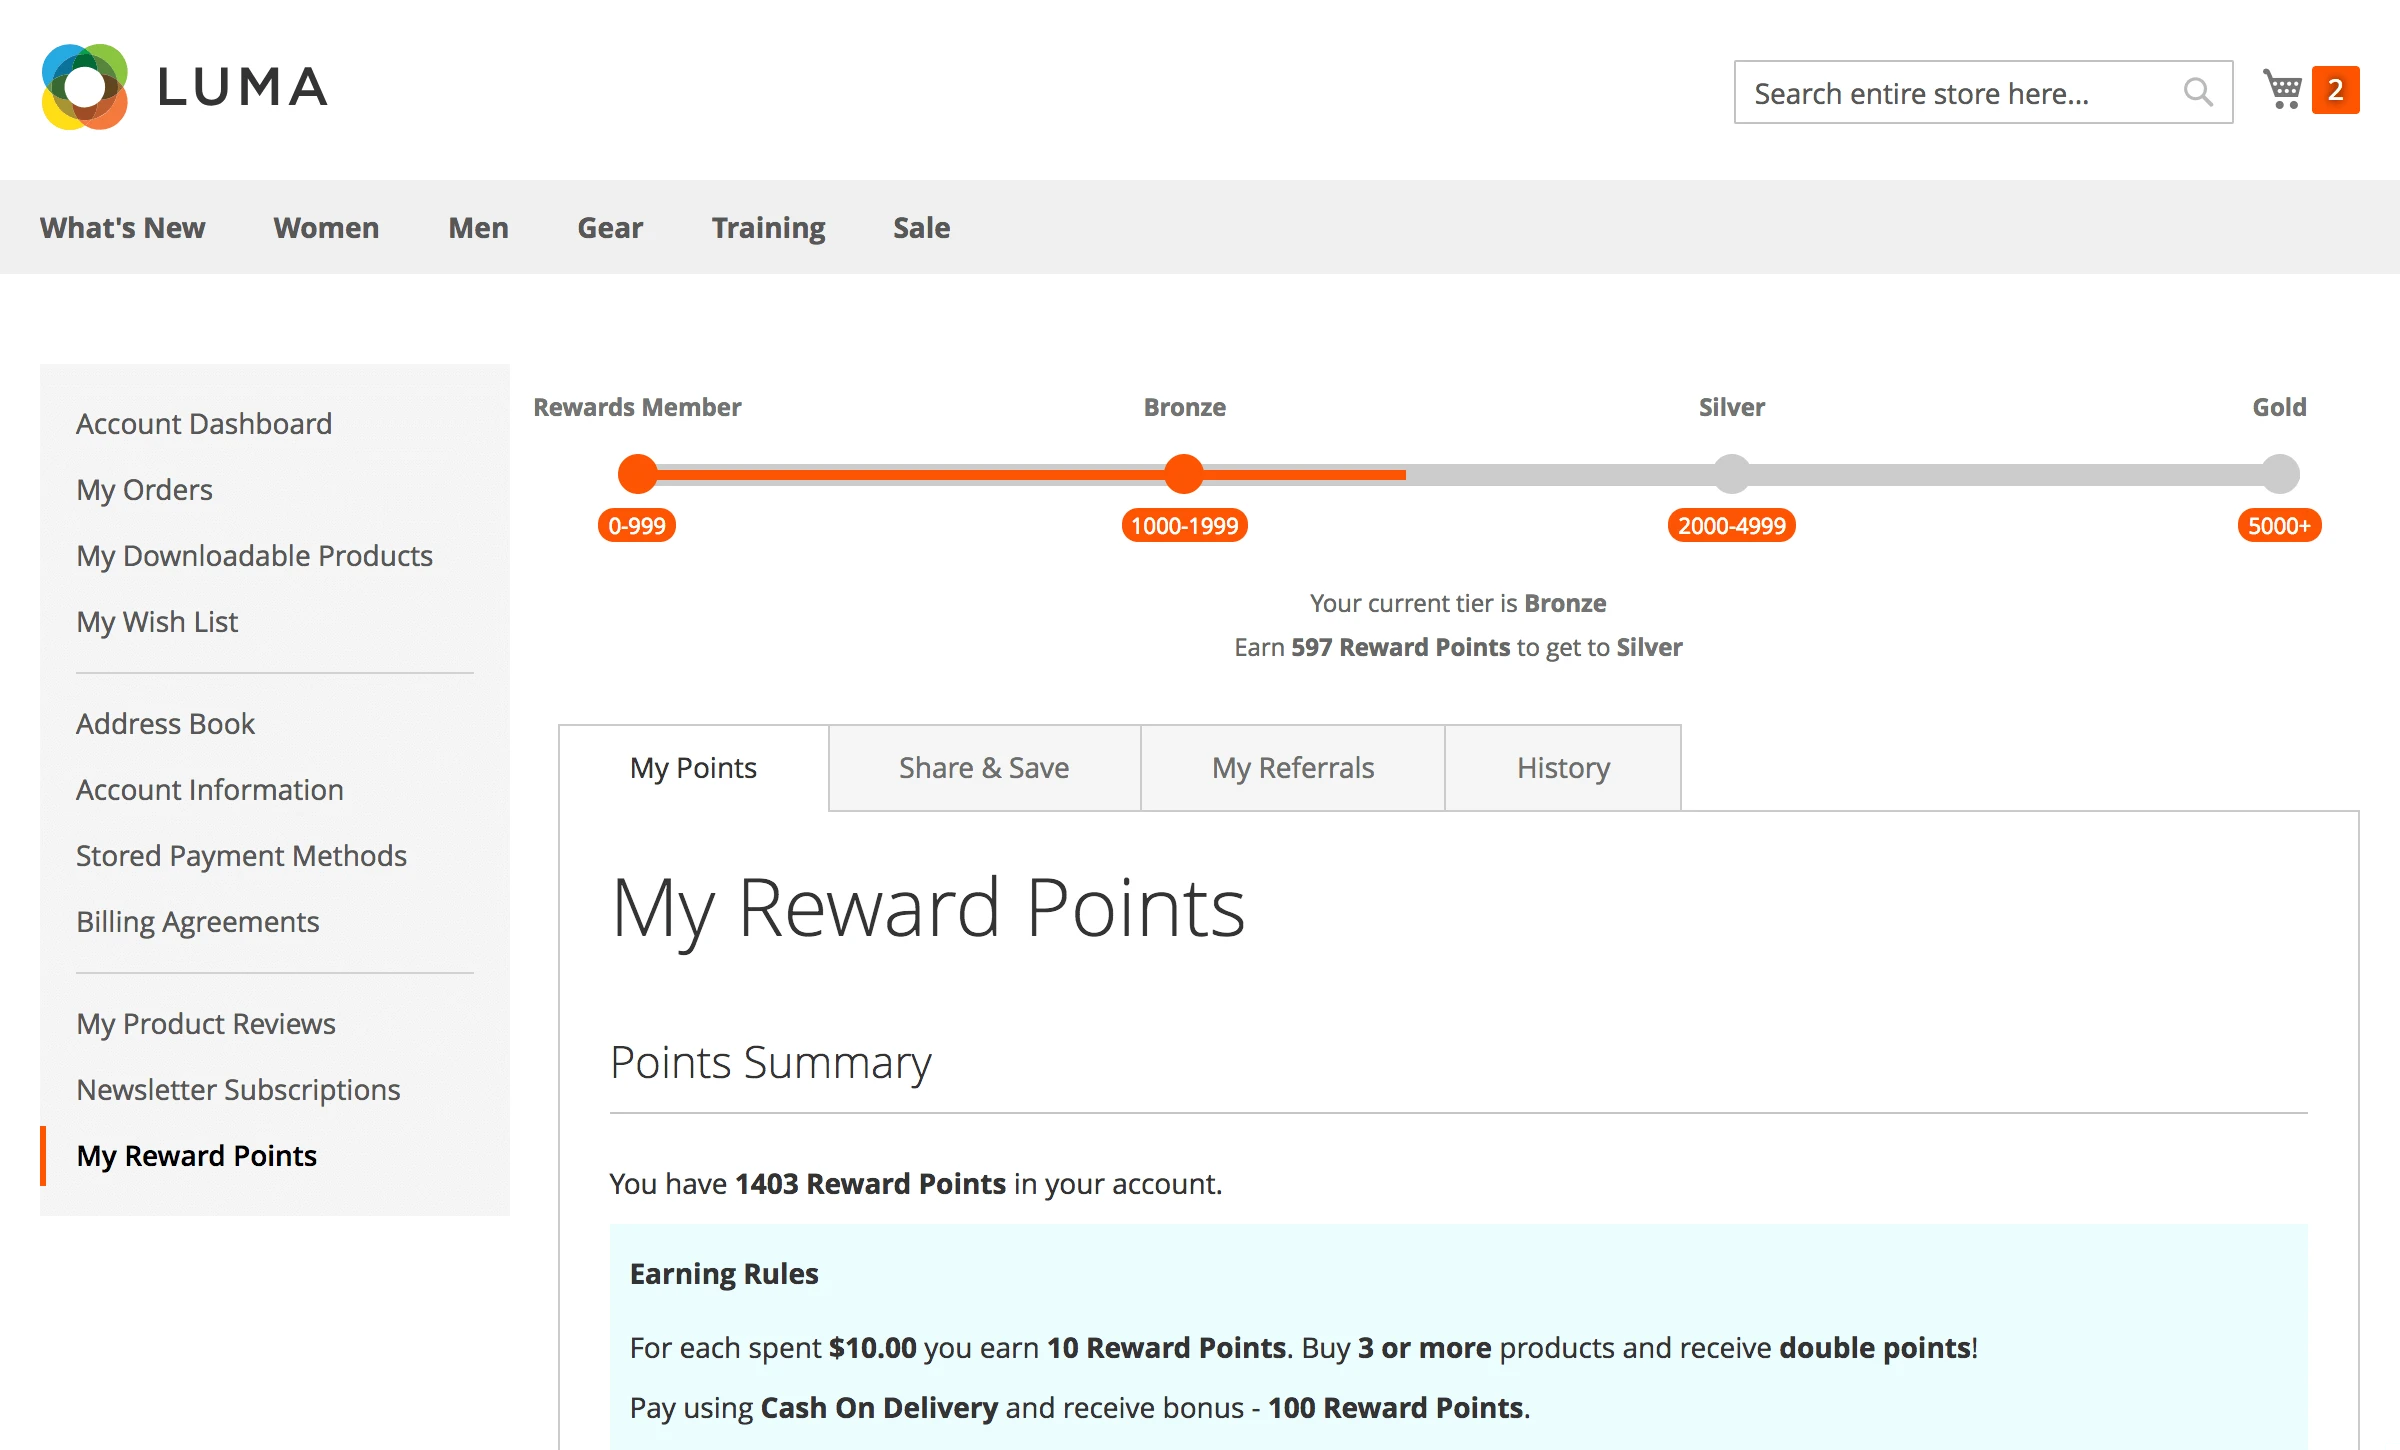Click the 1000-1999 points range badge
The image size is (2400, 1450).
pos(1183,525)
